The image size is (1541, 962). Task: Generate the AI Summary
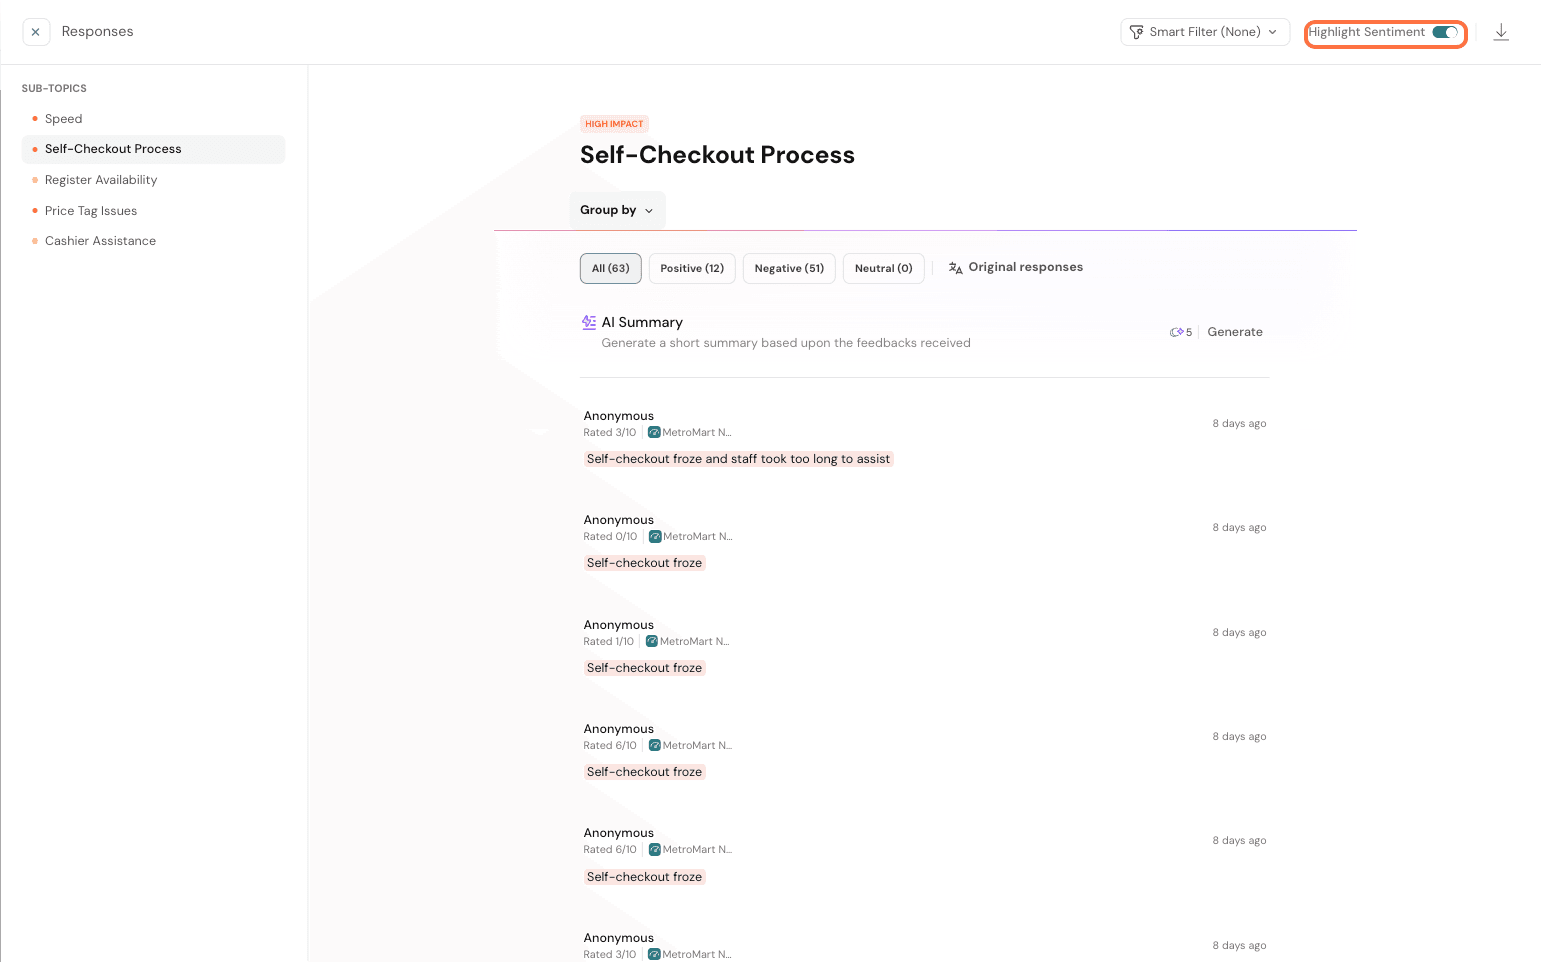1234,332
